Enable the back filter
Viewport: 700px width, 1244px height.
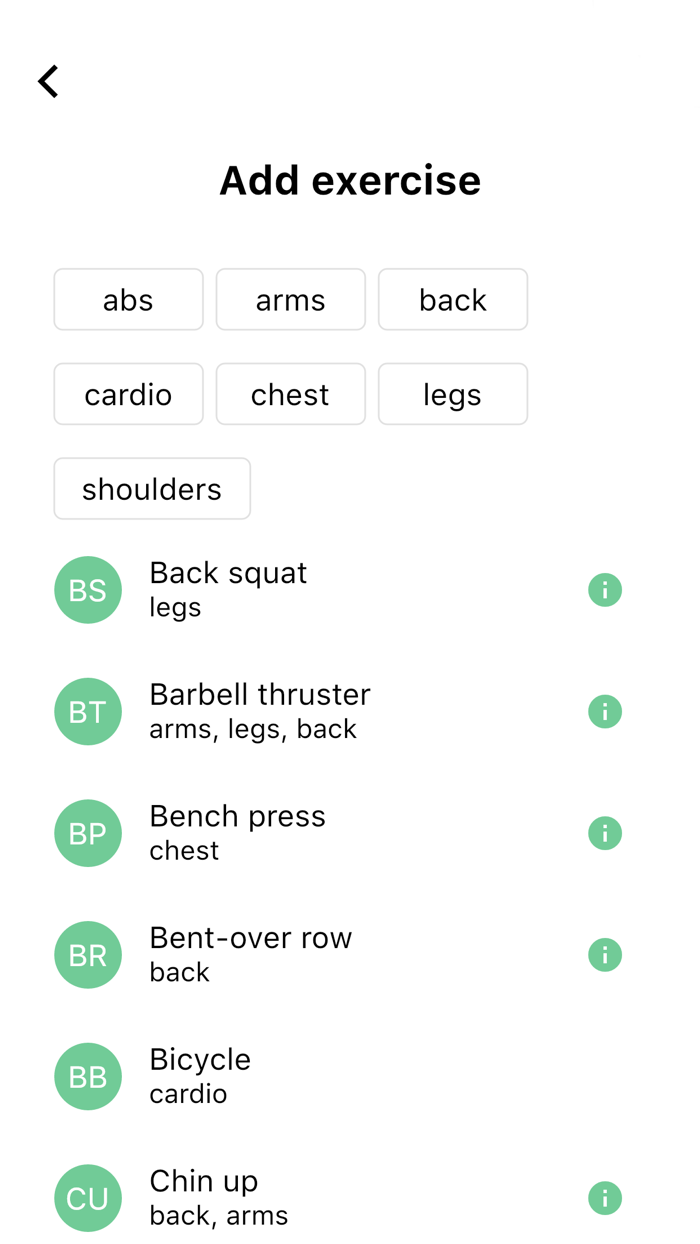pos(452,299)
